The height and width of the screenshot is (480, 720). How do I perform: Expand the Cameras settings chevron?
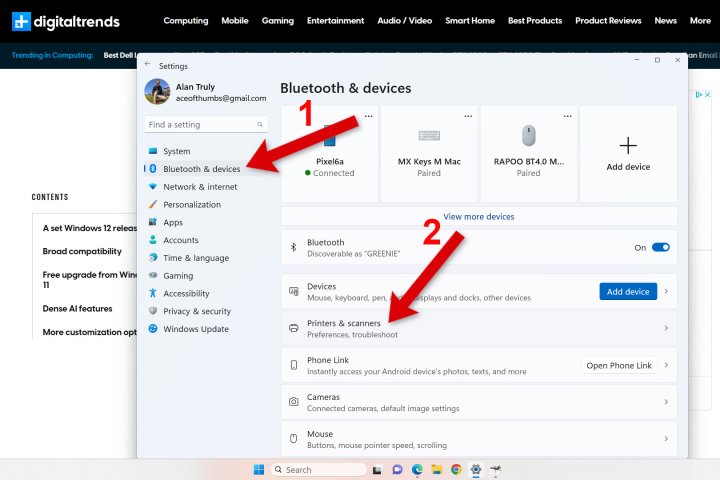[x=666, y=402]
